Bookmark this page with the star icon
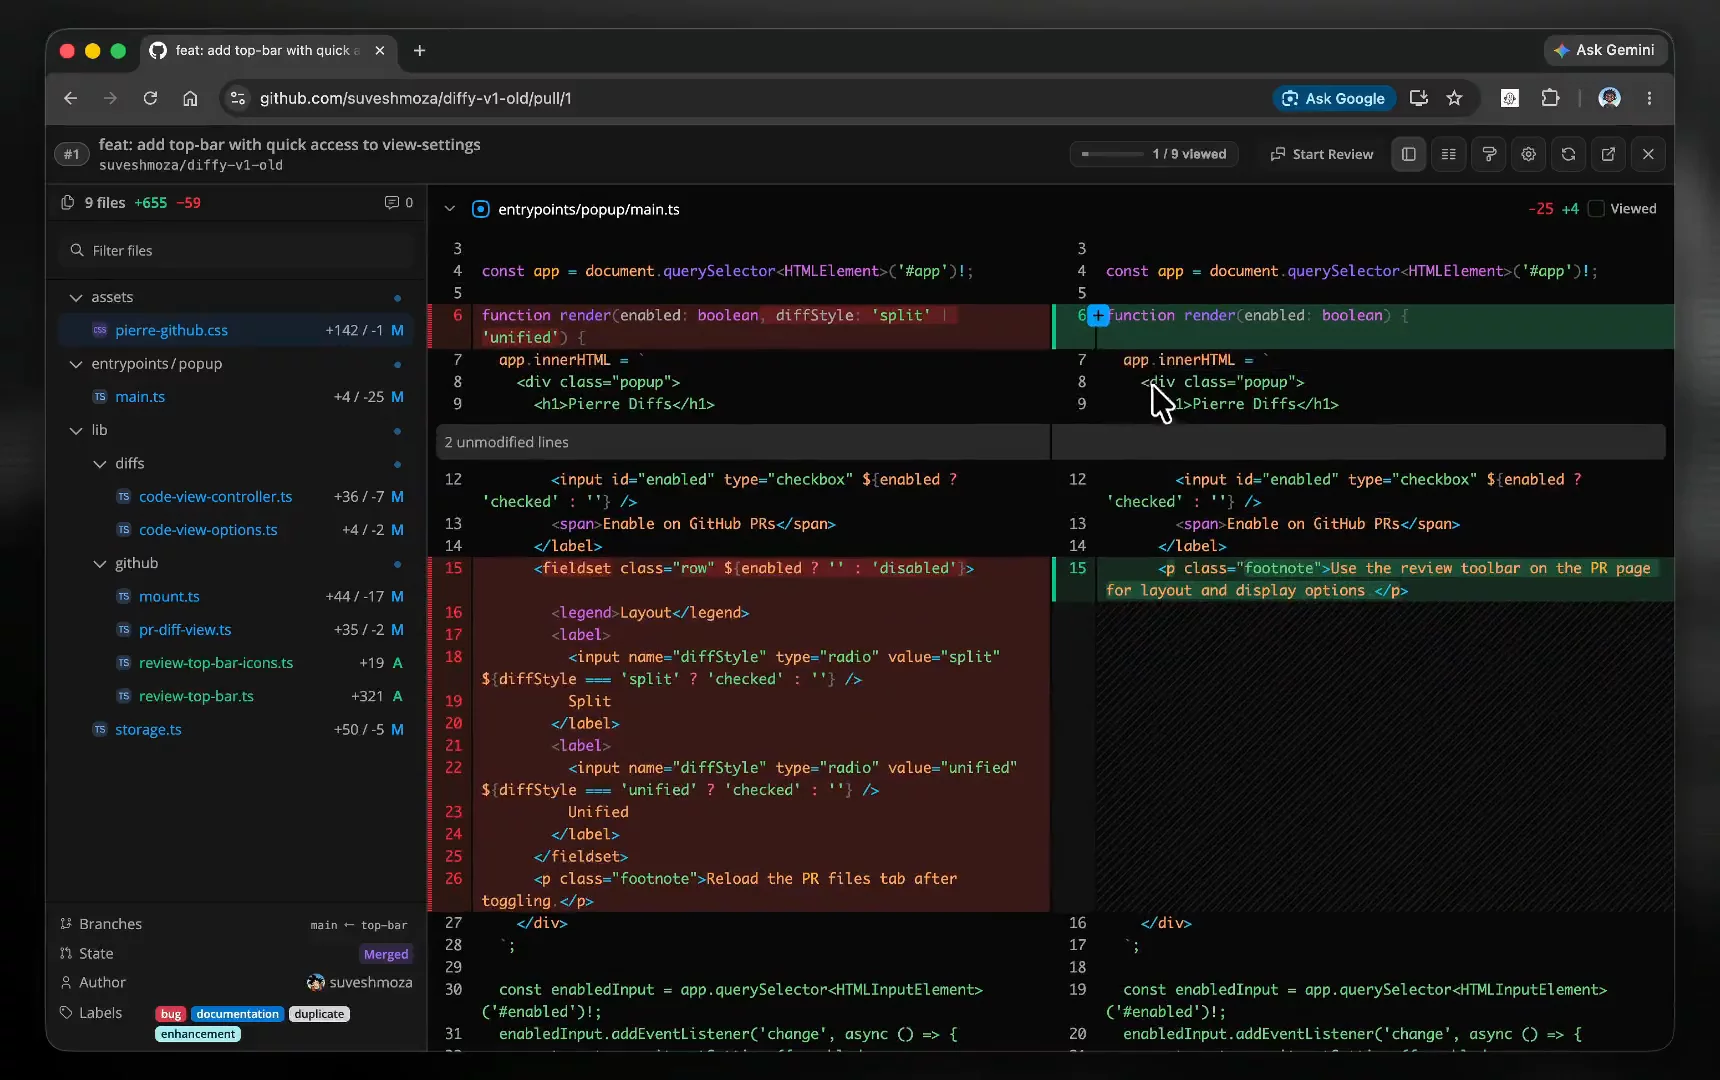 click(x=1454, y=98)
